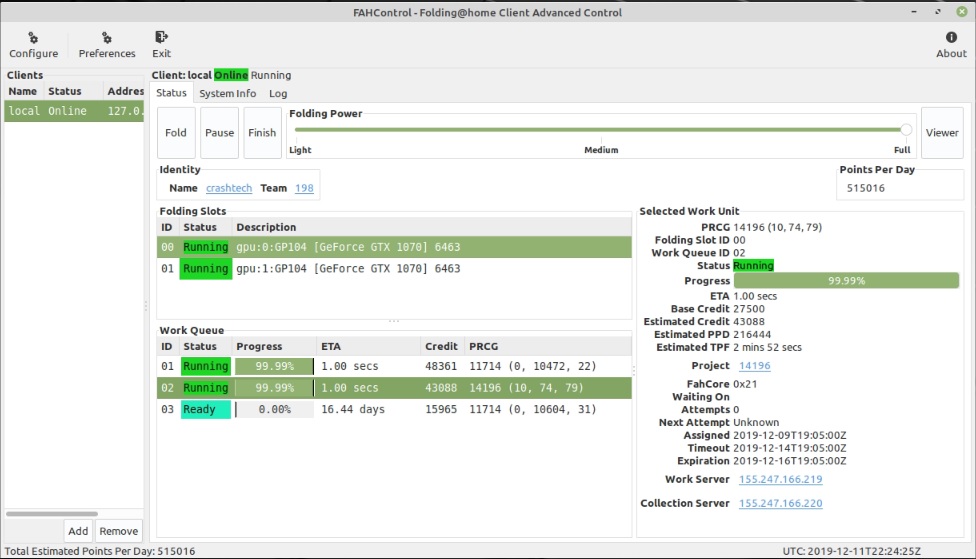
Task: Click the Points Per Day value 515016
Action: pyautogui.click(x=865, y=188)
